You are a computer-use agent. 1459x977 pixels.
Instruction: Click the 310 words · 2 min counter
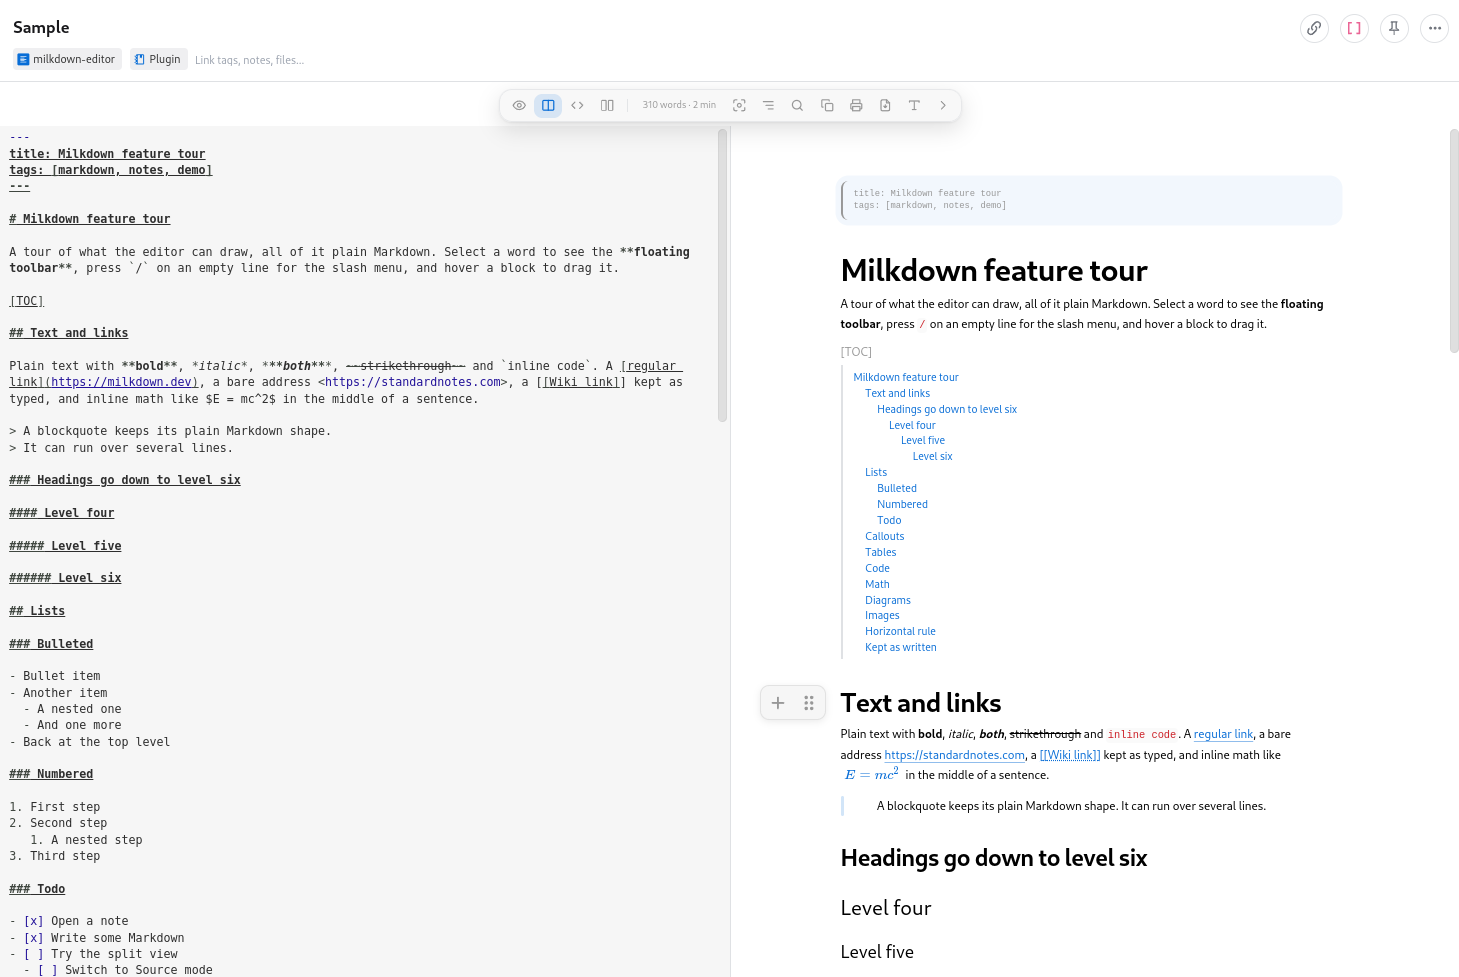click(x=679, y=105)
